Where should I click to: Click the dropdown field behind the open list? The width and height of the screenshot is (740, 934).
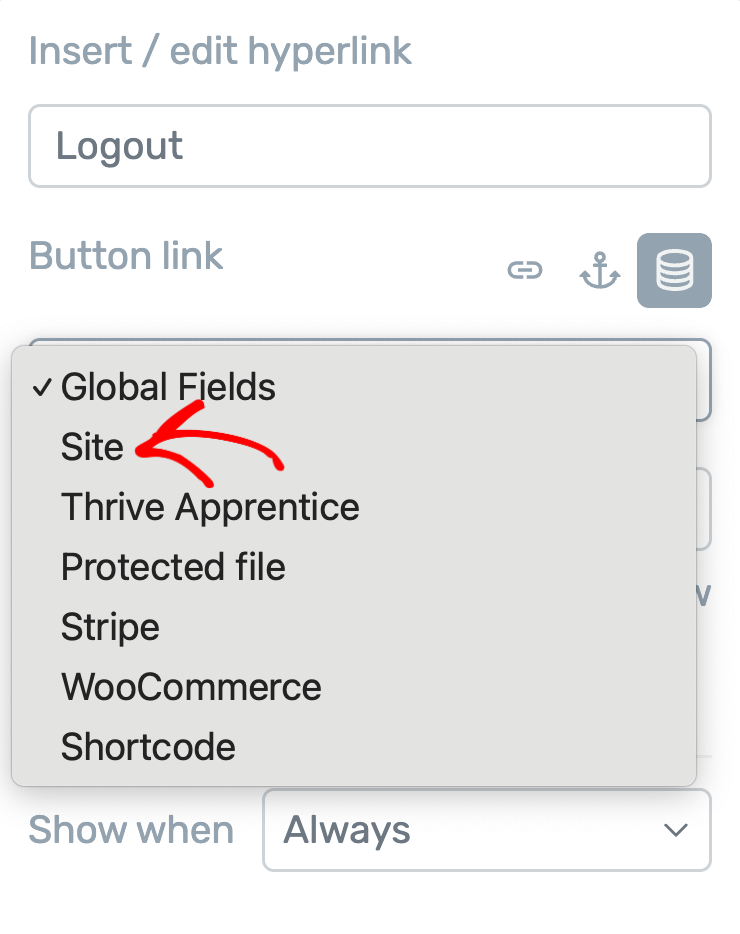click(x=704, y=381)
